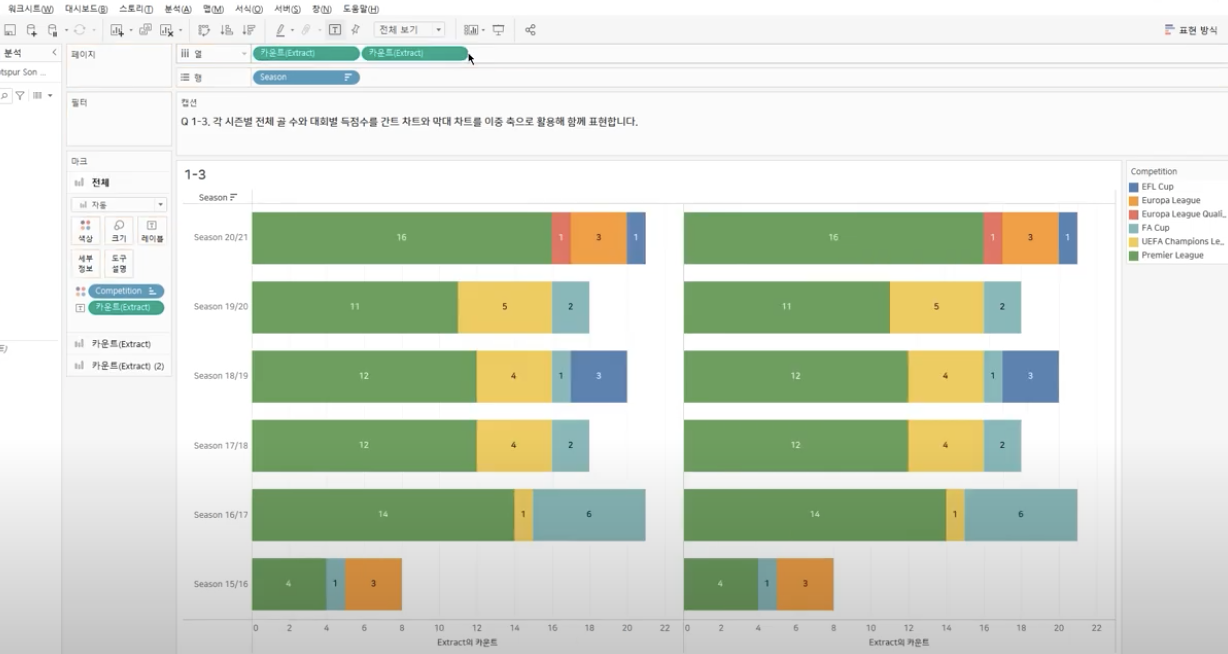Open Presentation mode from the toolbar

coord(498,30)
